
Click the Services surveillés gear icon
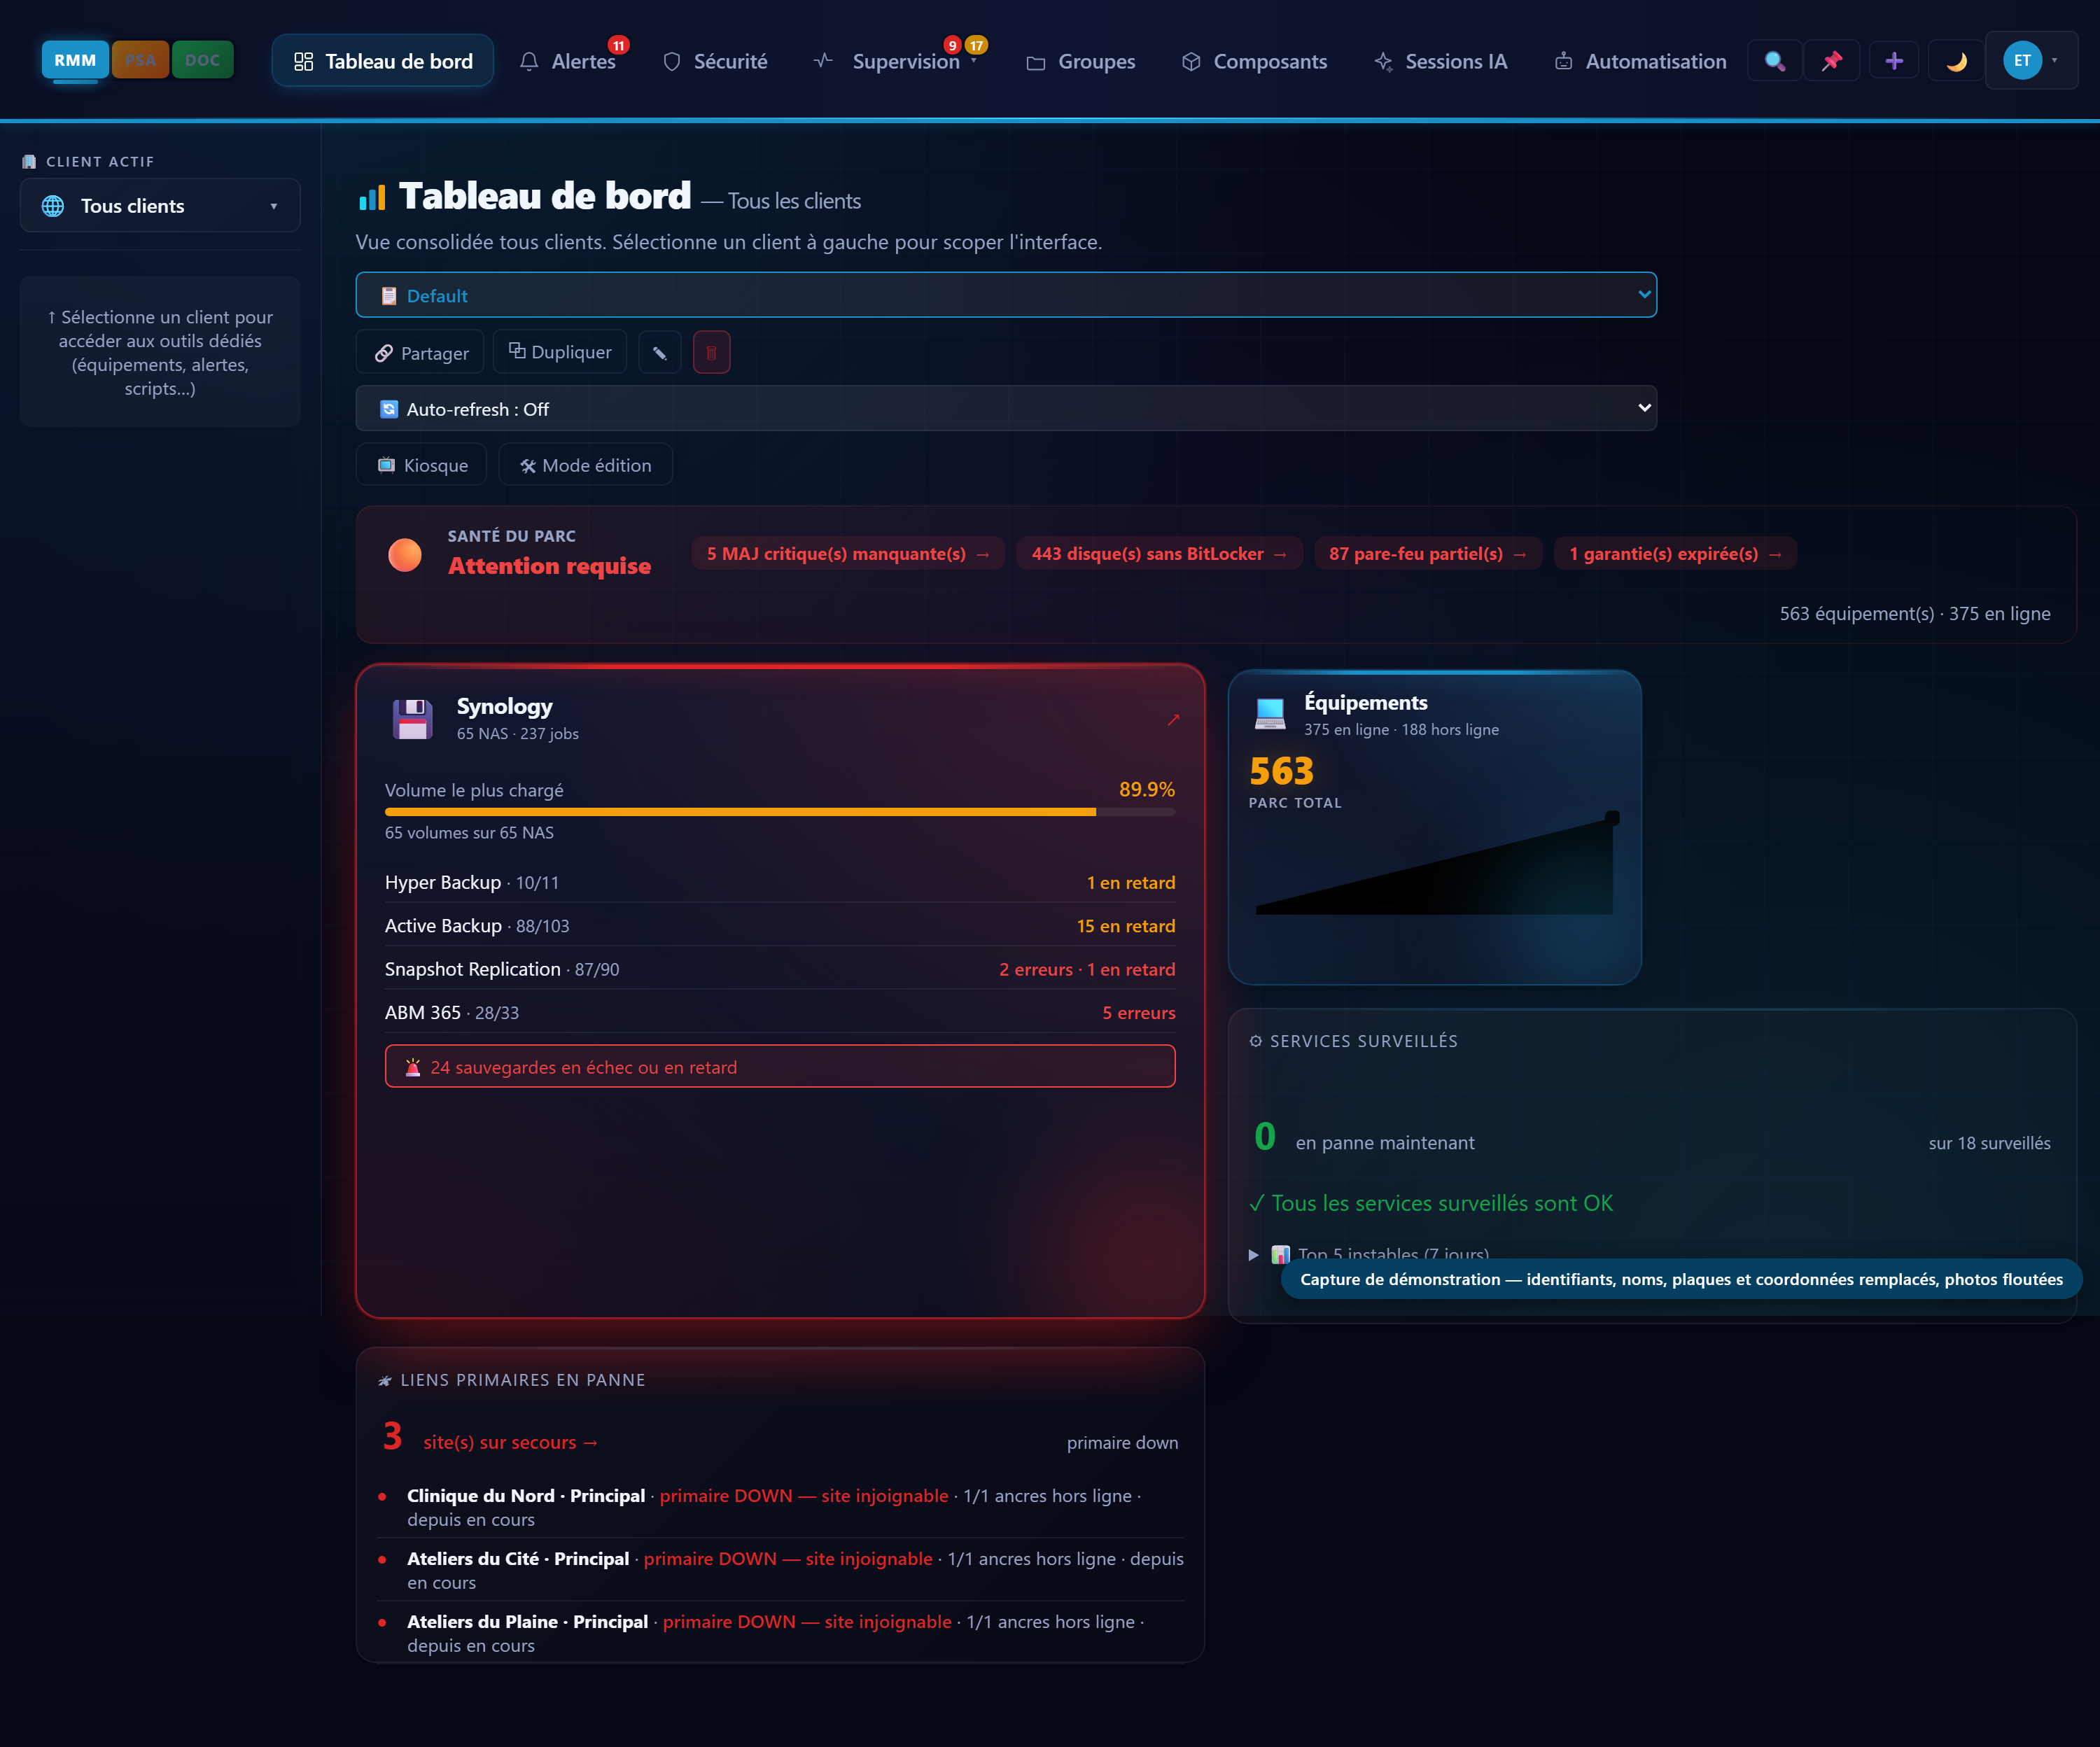[x=1256, y=1041]
